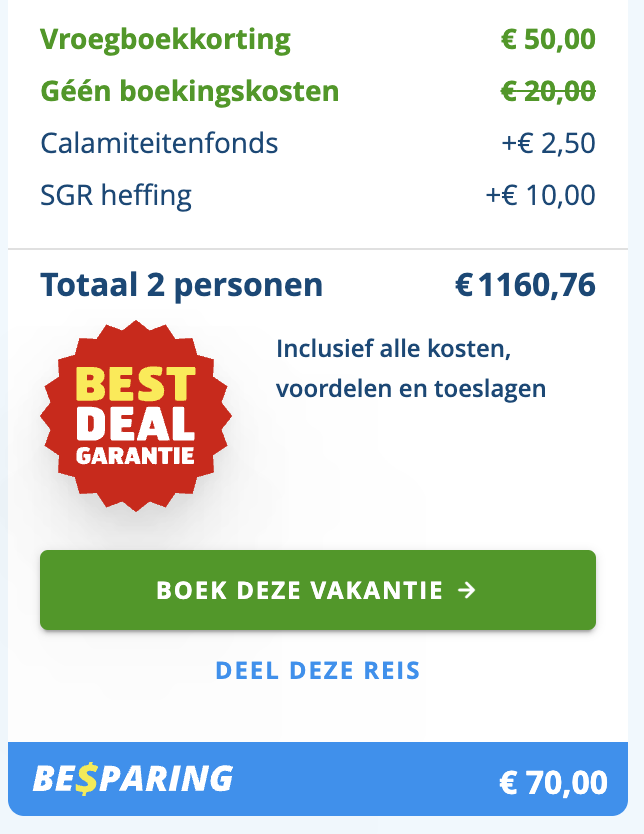
Task: Click the voordelen en toeslagen text
Action: [411, 389]
